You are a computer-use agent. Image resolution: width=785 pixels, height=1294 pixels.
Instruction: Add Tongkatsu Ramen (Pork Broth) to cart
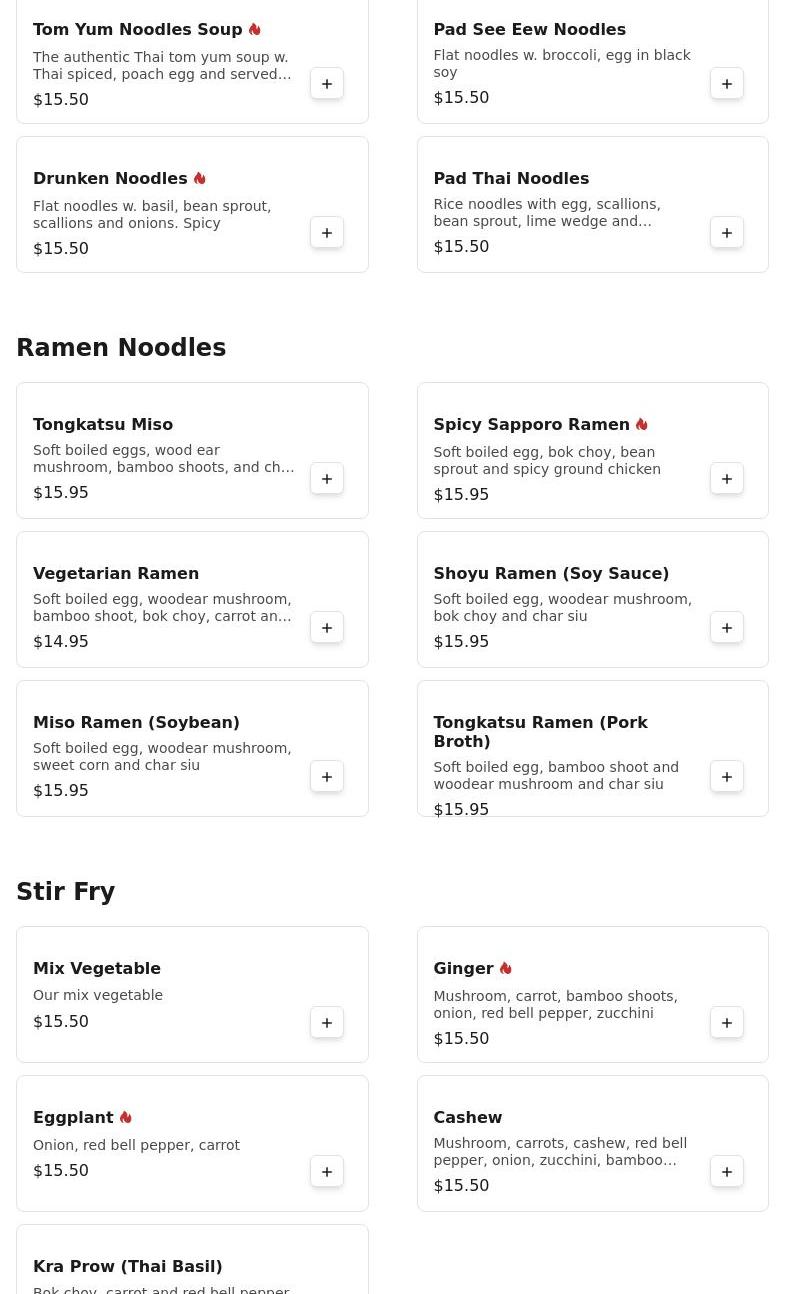727,777
